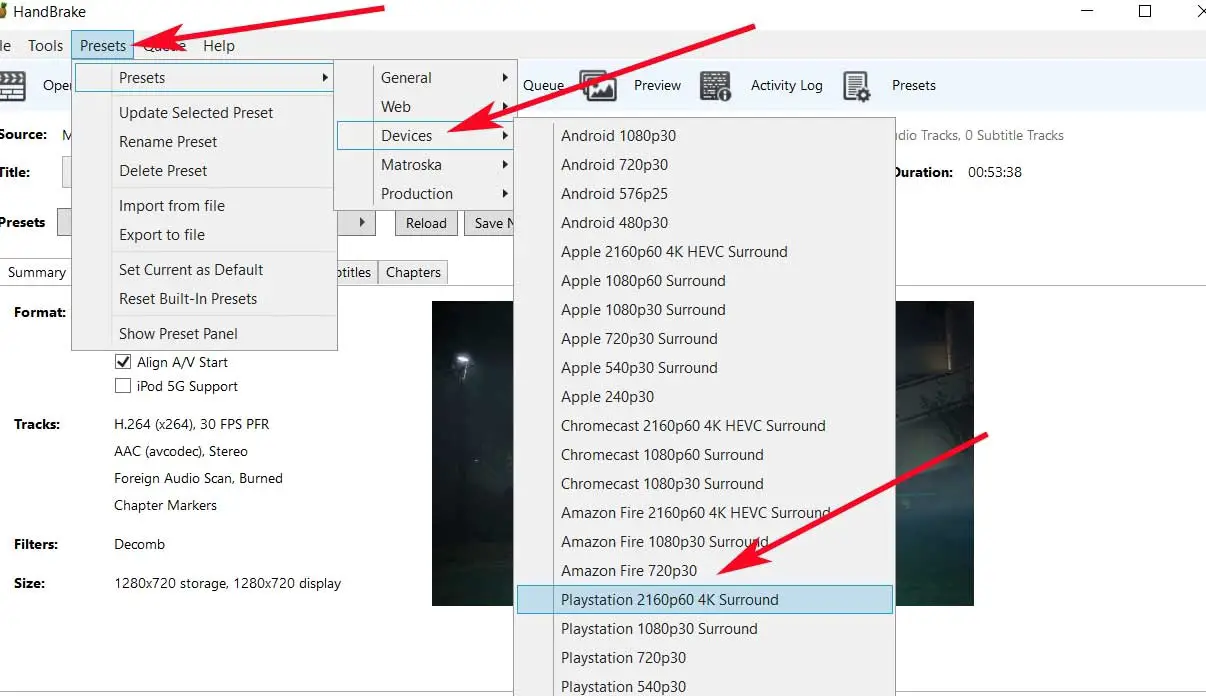Select Apple 1080p60 Surround preset
This screenshot has height=696, width=1206.
(704, 281)
